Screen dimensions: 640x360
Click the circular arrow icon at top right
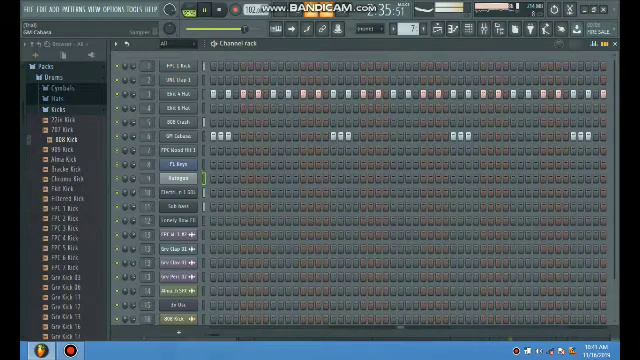(554, 9)
